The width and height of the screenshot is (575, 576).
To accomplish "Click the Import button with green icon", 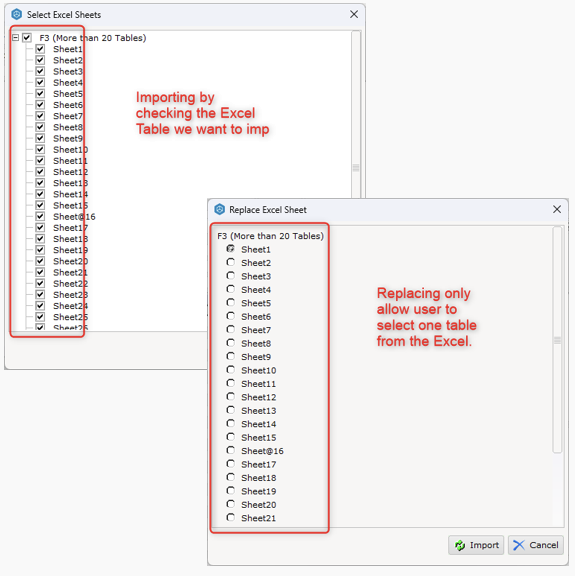I will click(476, 545).
